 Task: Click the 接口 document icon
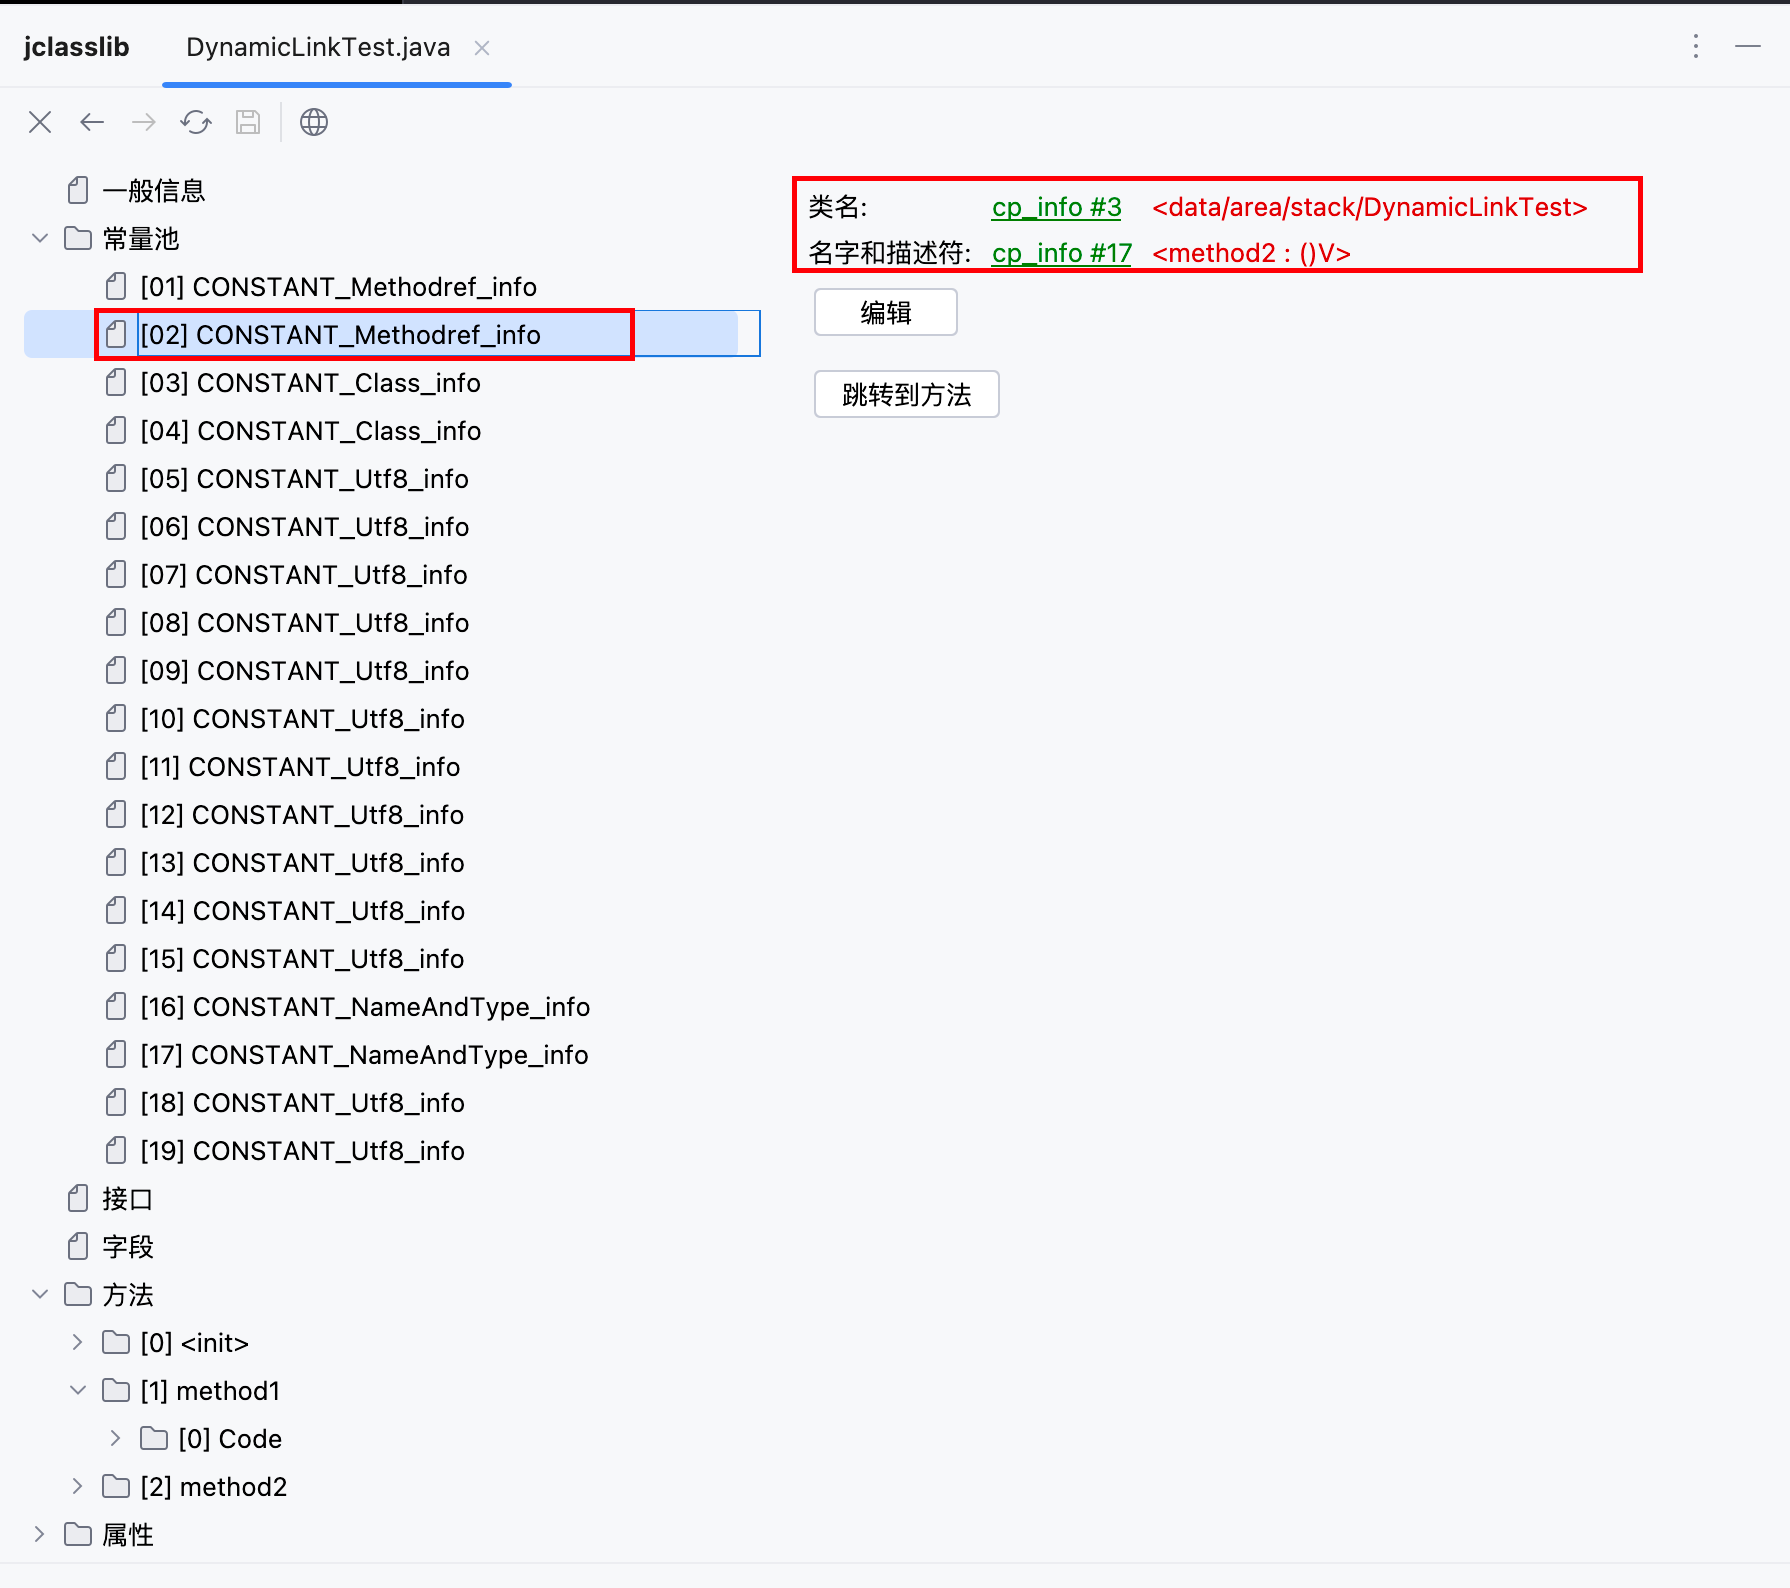tap(78, 1198)
